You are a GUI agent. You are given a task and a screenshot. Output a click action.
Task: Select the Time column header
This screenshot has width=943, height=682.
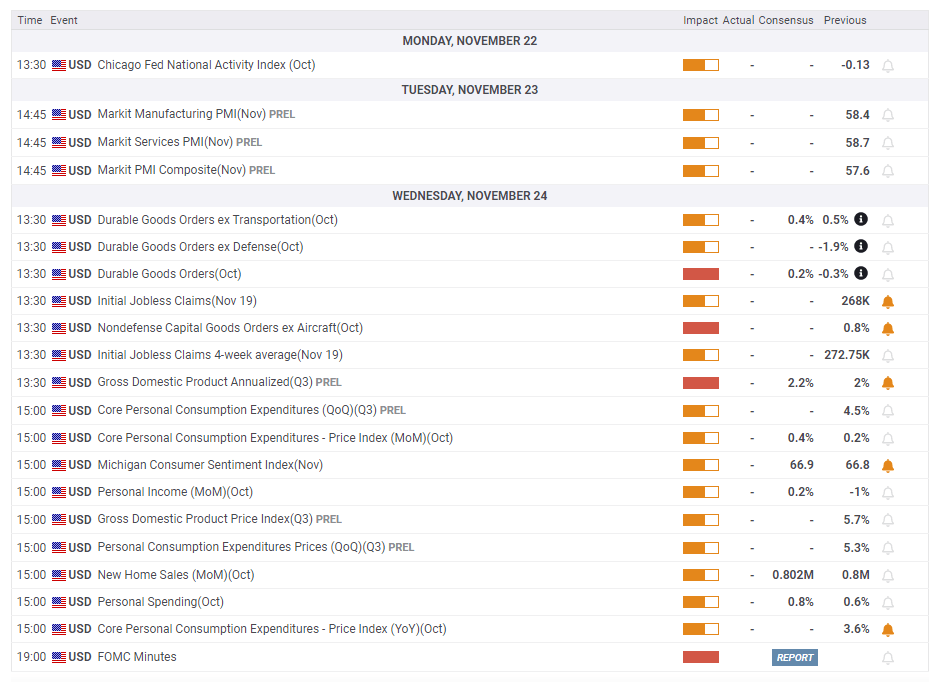pos(30,20)
